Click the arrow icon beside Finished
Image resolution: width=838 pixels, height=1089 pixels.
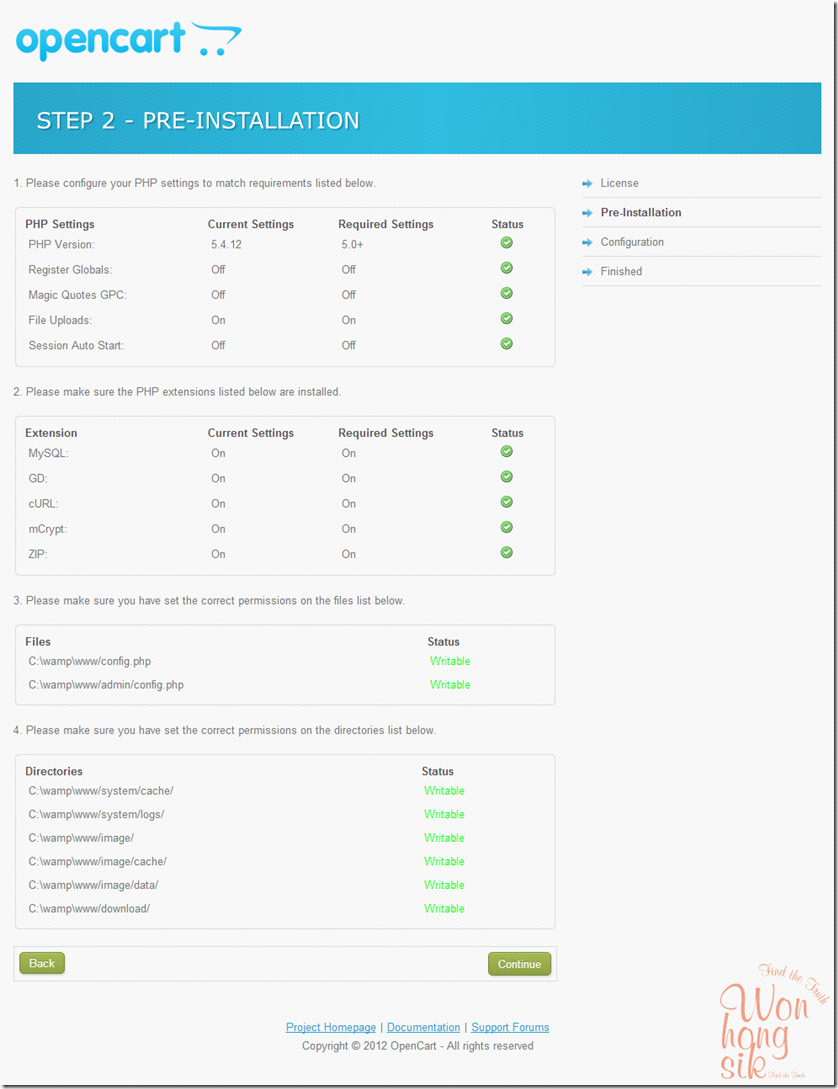[587, 272]
